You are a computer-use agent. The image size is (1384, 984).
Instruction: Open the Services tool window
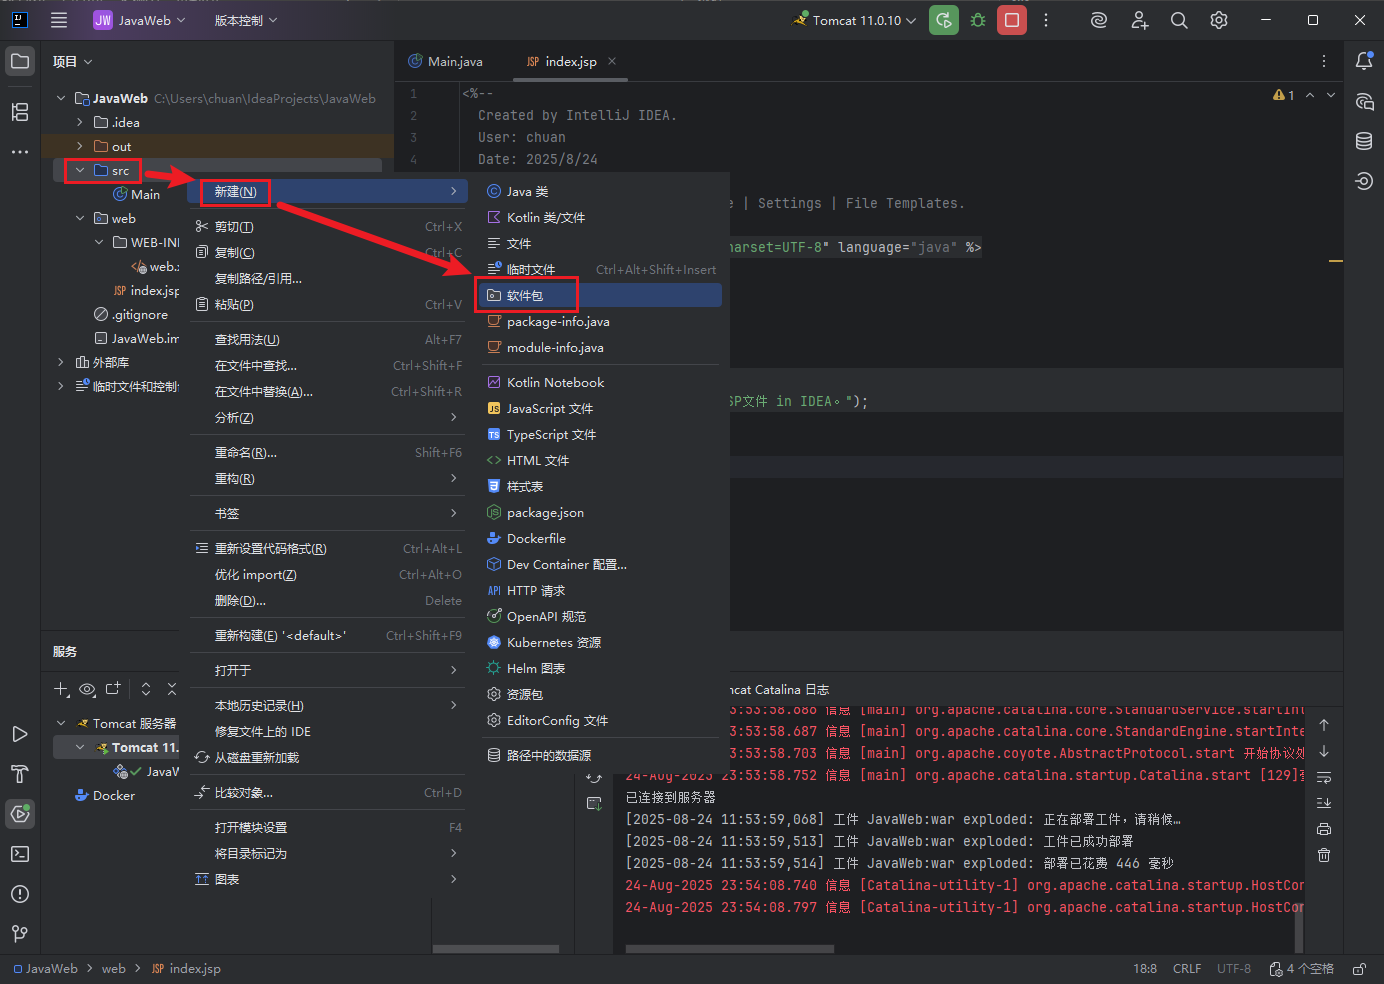pos(20,814)
